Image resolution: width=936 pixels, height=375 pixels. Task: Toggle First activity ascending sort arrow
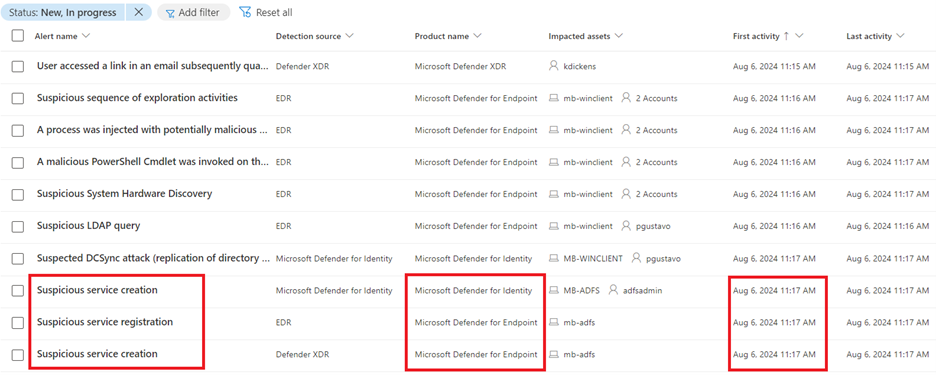pos(786,36)
